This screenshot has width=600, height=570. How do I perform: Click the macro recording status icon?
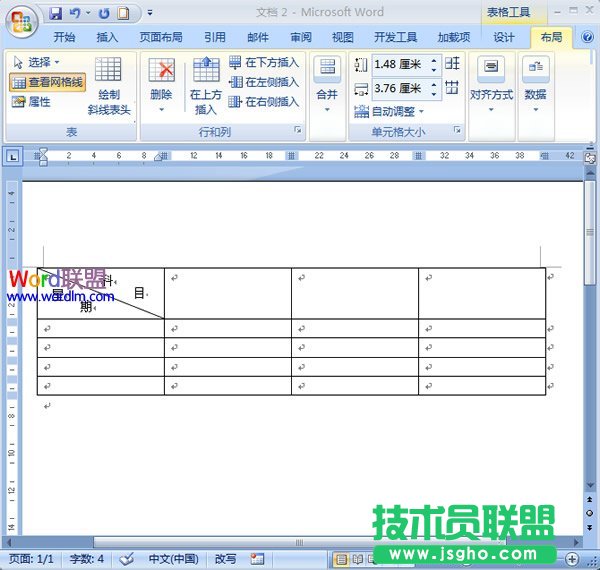(x=257, y=559)
